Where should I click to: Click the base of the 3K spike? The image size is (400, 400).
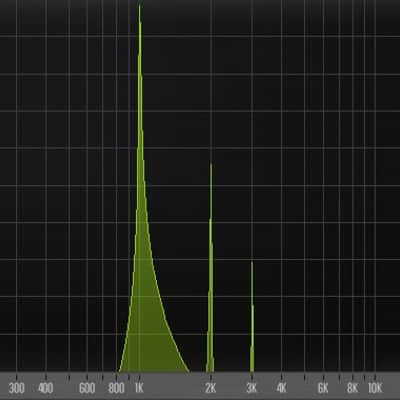[x=252, y=367]
